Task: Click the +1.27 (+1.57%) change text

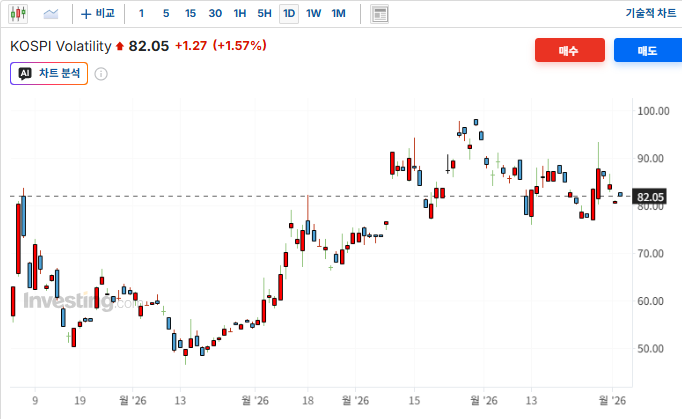Action: point(221,45)
